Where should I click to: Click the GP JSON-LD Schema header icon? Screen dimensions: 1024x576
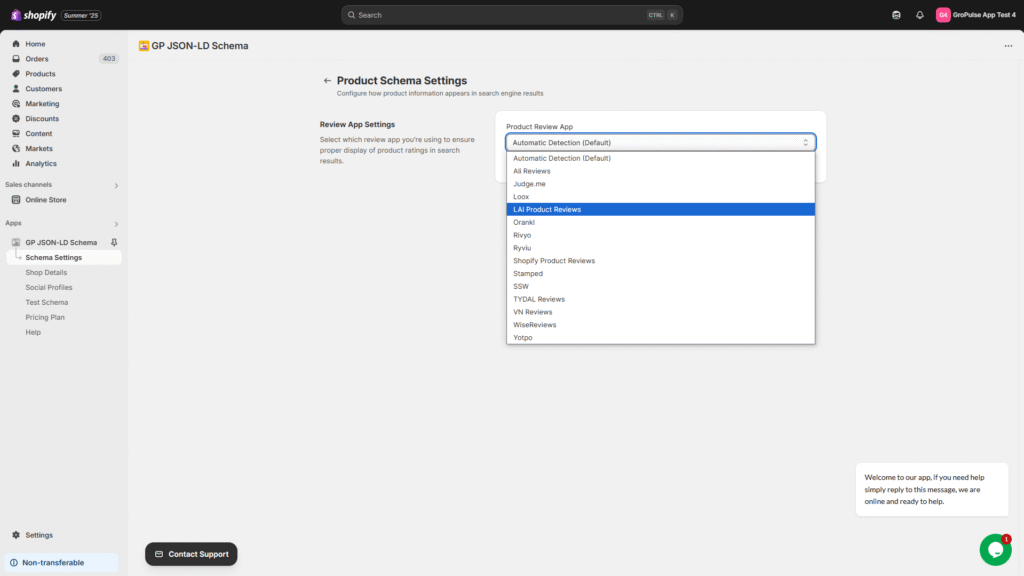pyautogui.click(x=144, y=46)
